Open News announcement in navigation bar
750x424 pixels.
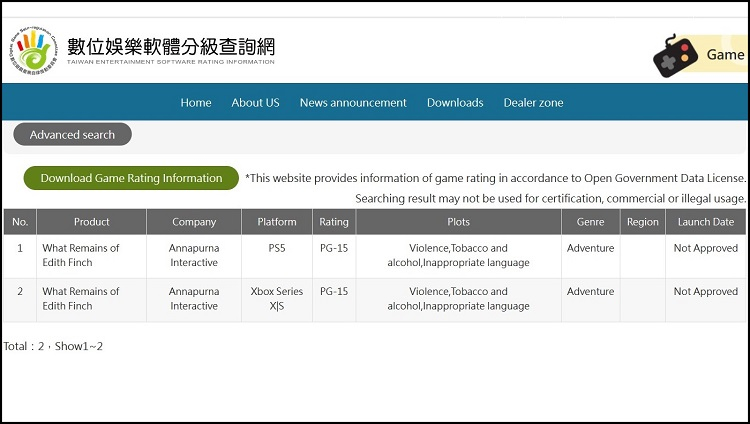click(x=353, y=103)
